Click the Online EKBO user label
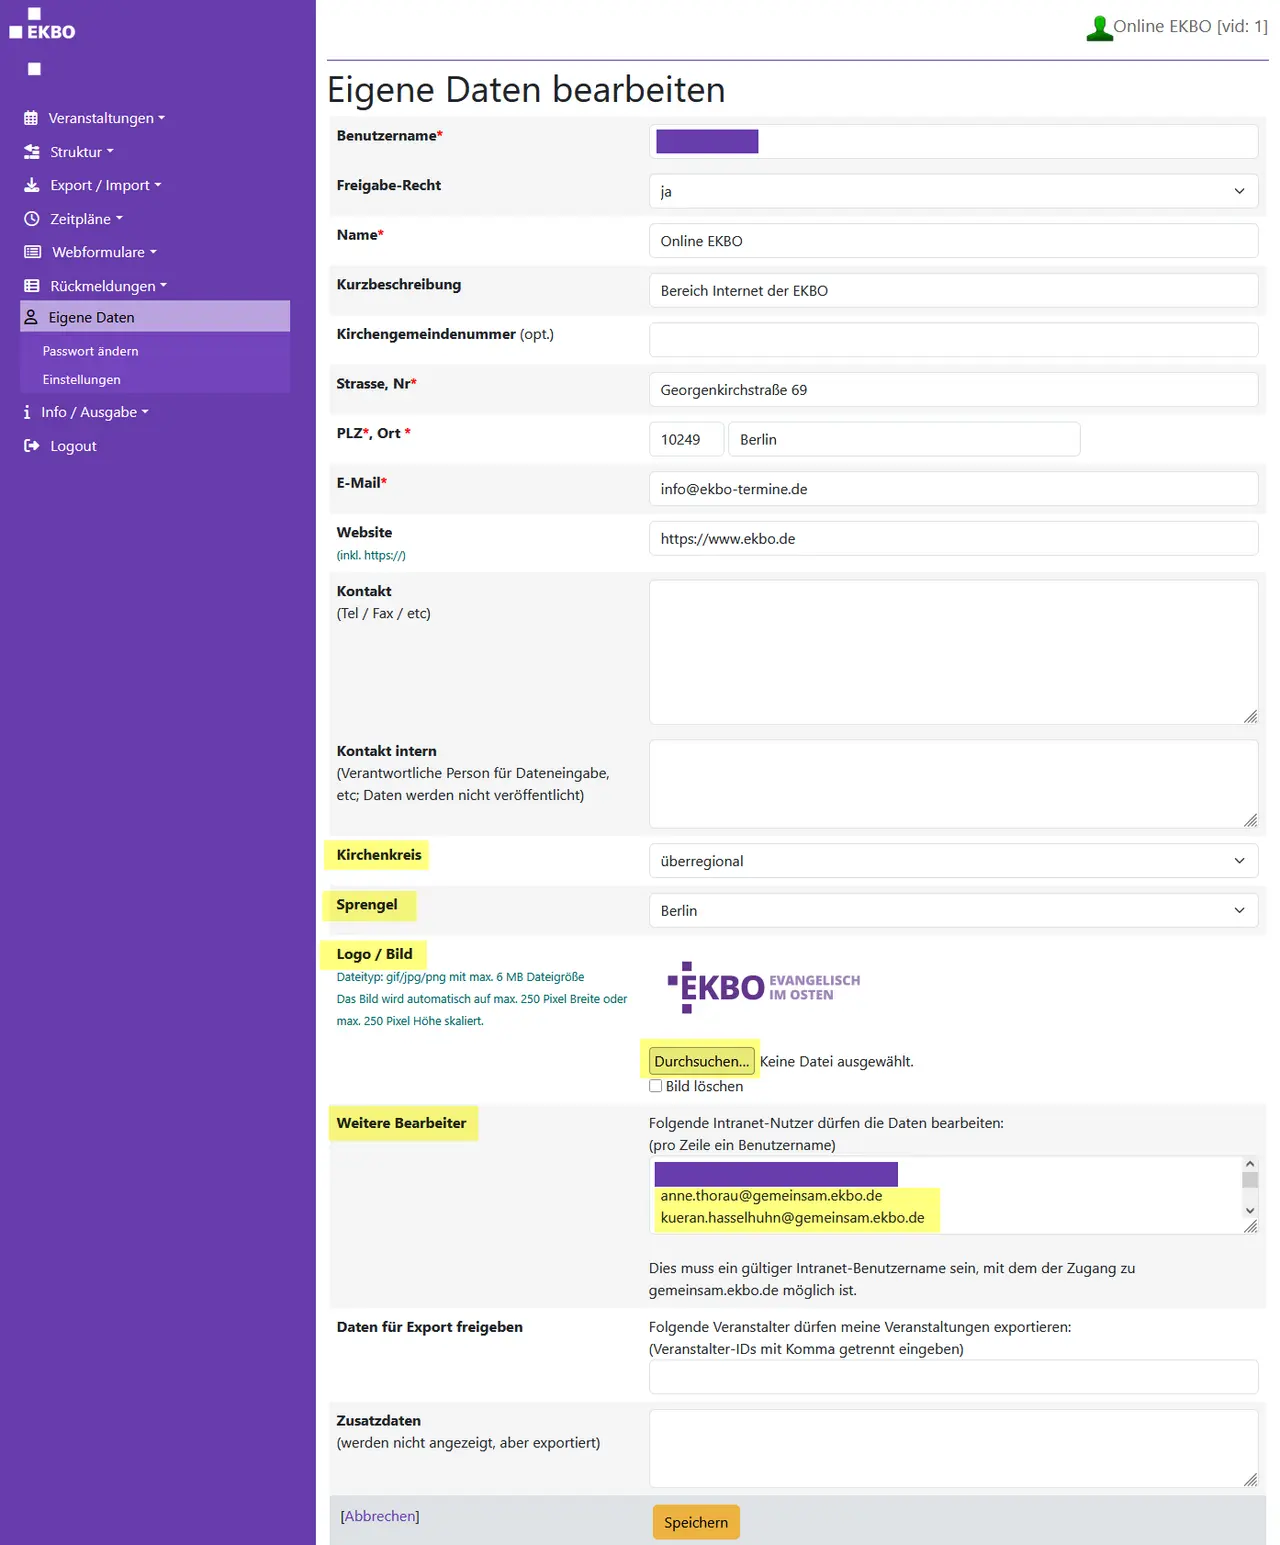 tap(1190, 27)
